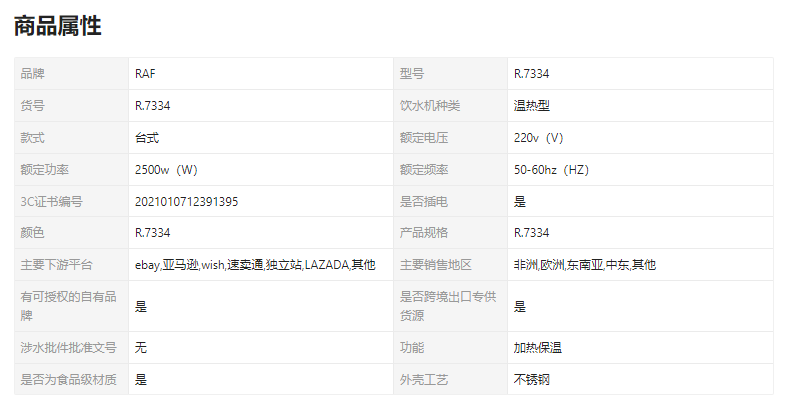The height and width of the screenshot is (414, 789).
Task: Click the 商品属性 heading
Action: pos(58,27)
